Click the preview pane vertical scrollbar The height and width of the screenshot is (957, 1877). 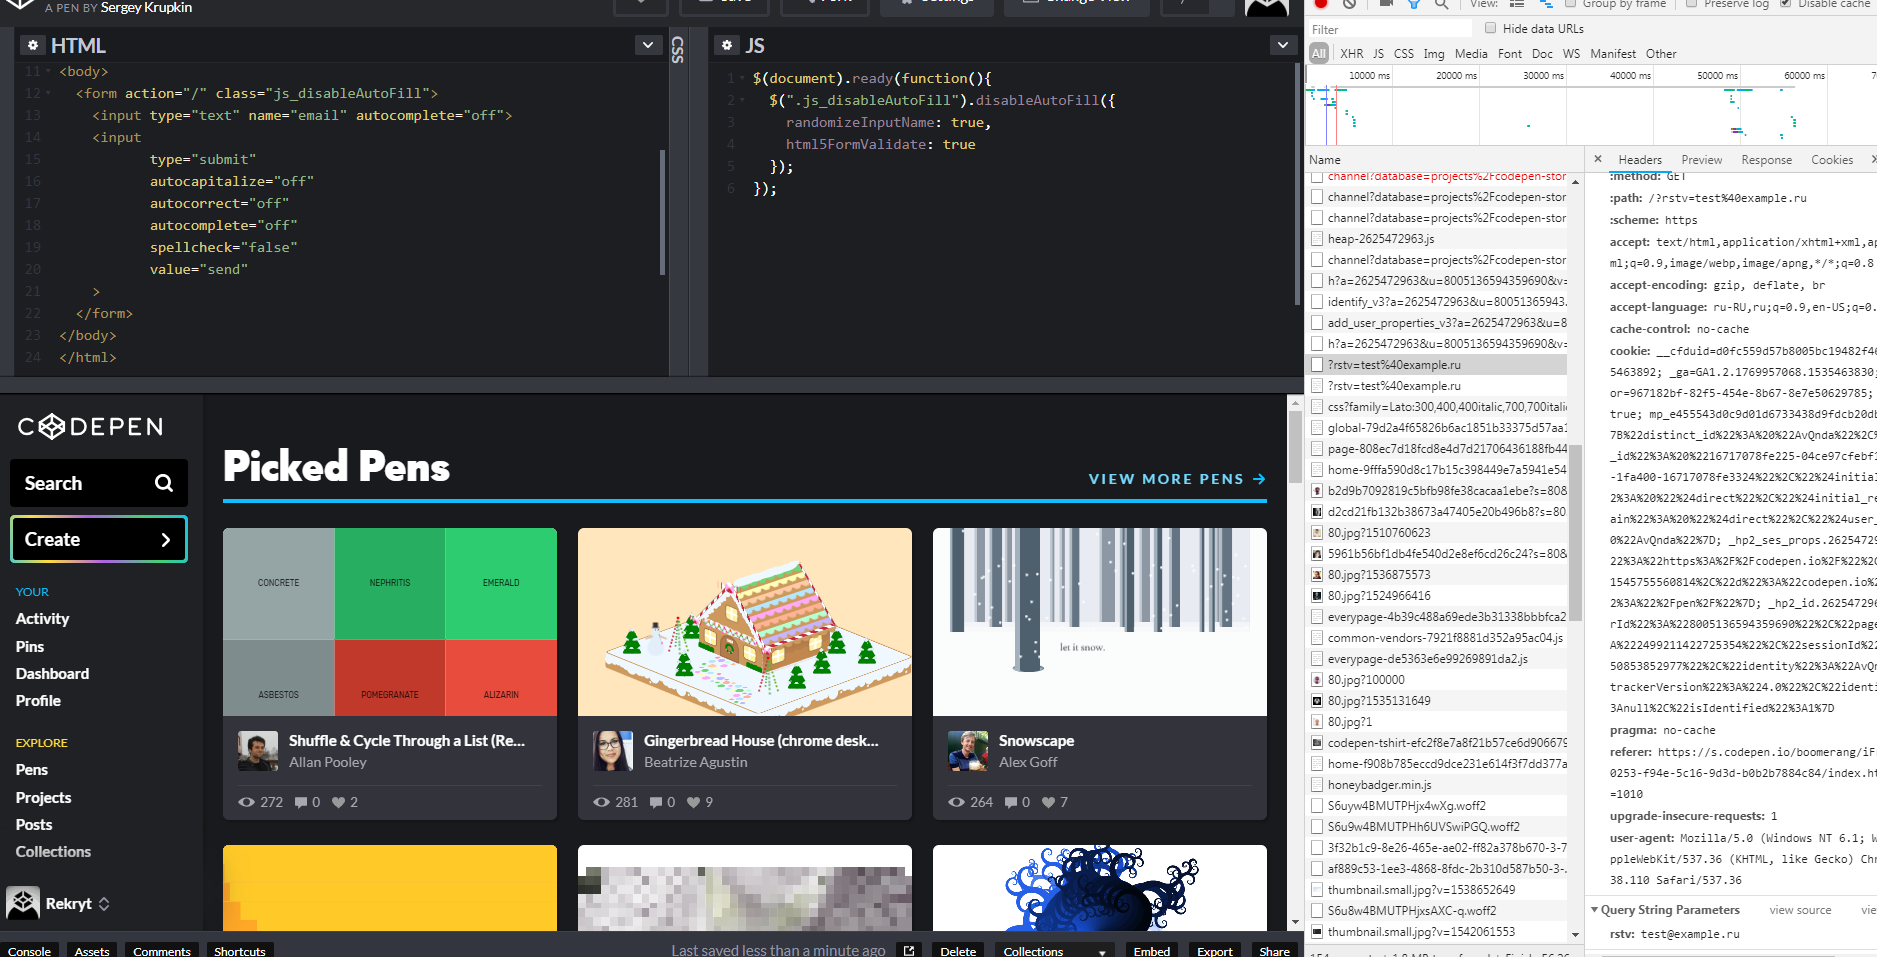click(x=1295, y=447)
